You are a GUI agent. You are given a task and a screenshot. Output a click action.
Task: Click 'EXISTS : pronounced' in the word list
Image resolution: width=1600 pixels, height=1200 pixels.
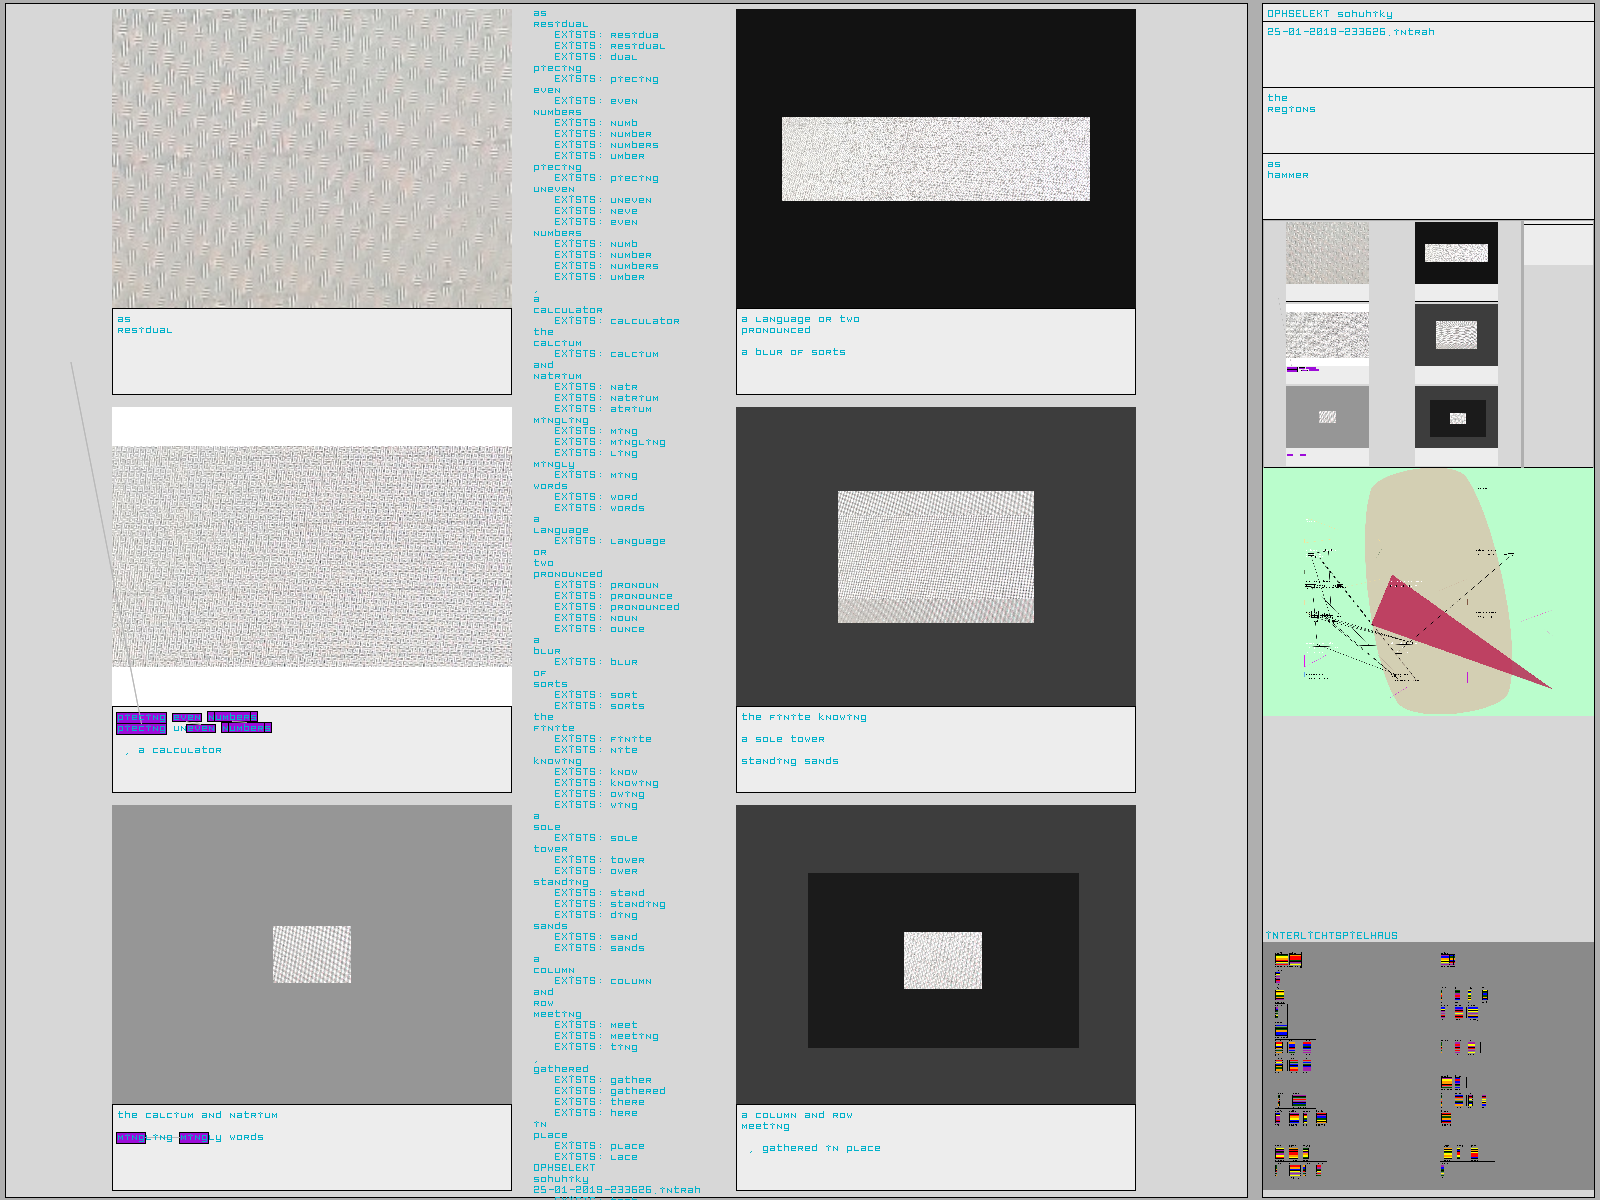click(617, 607)
